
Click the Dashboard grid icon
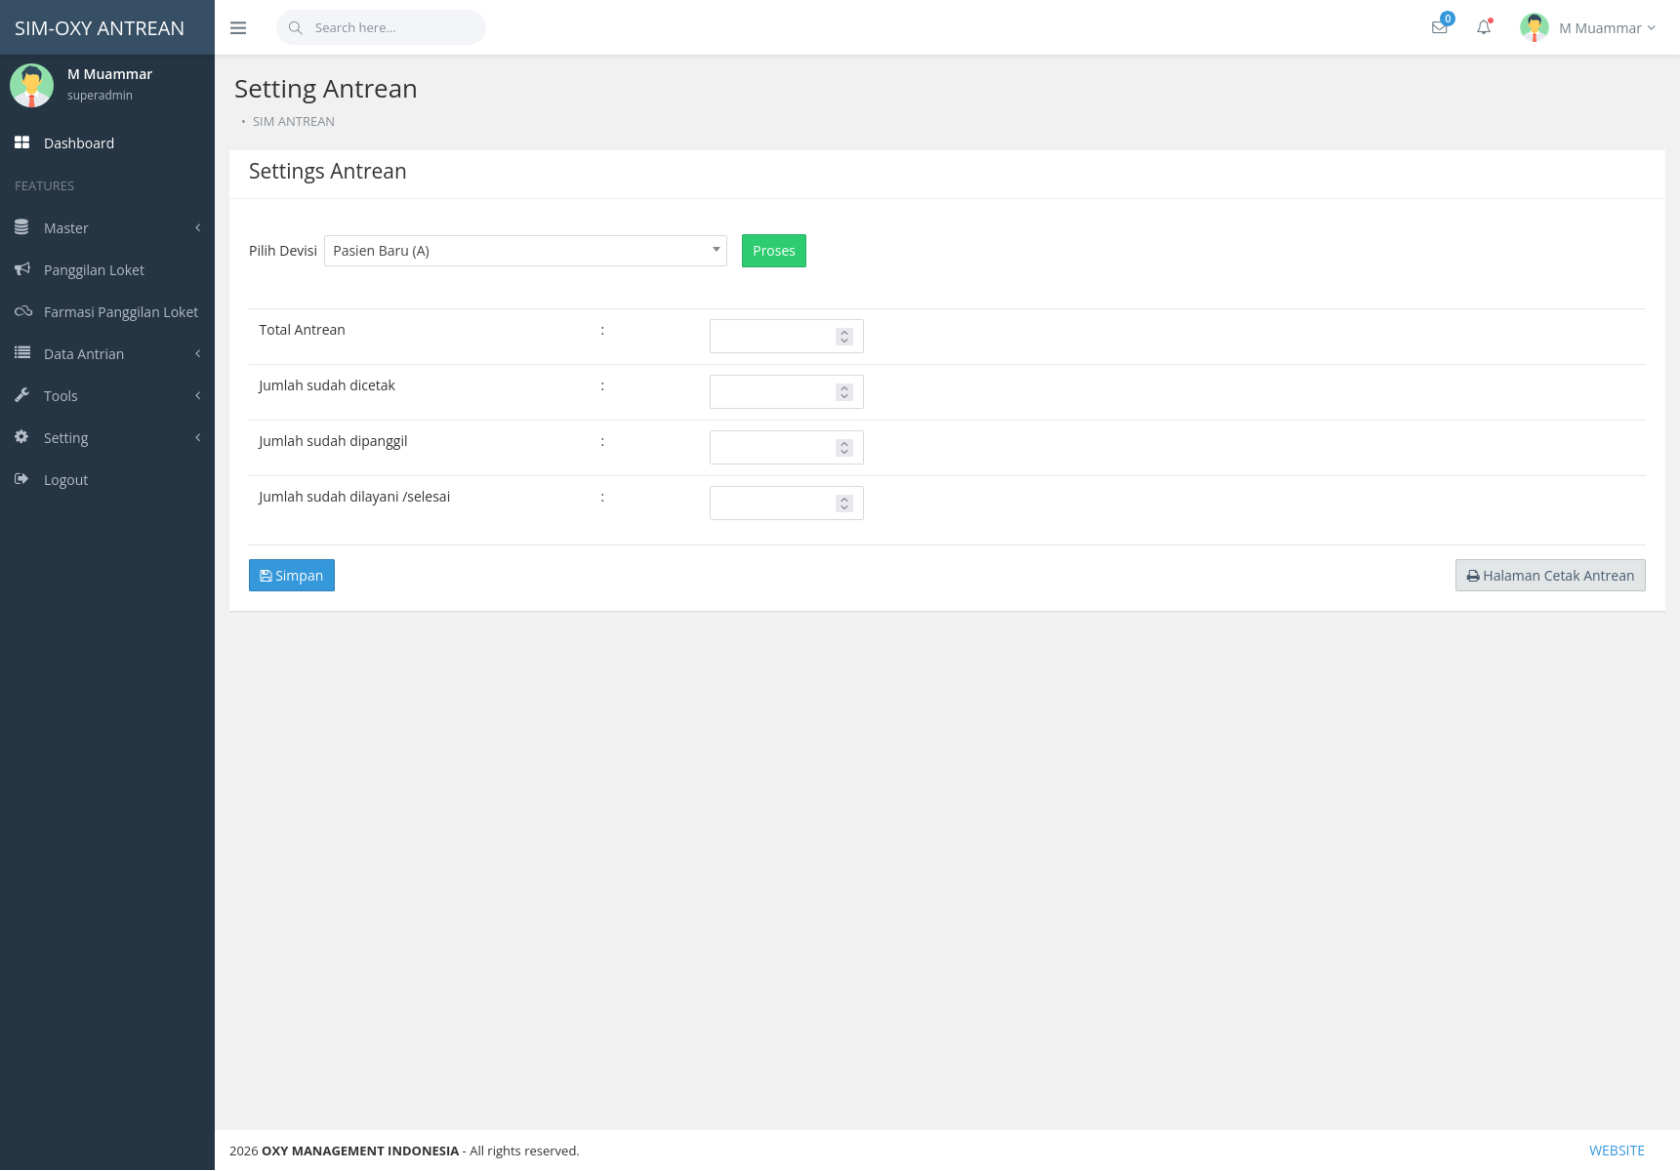[22, 143]
